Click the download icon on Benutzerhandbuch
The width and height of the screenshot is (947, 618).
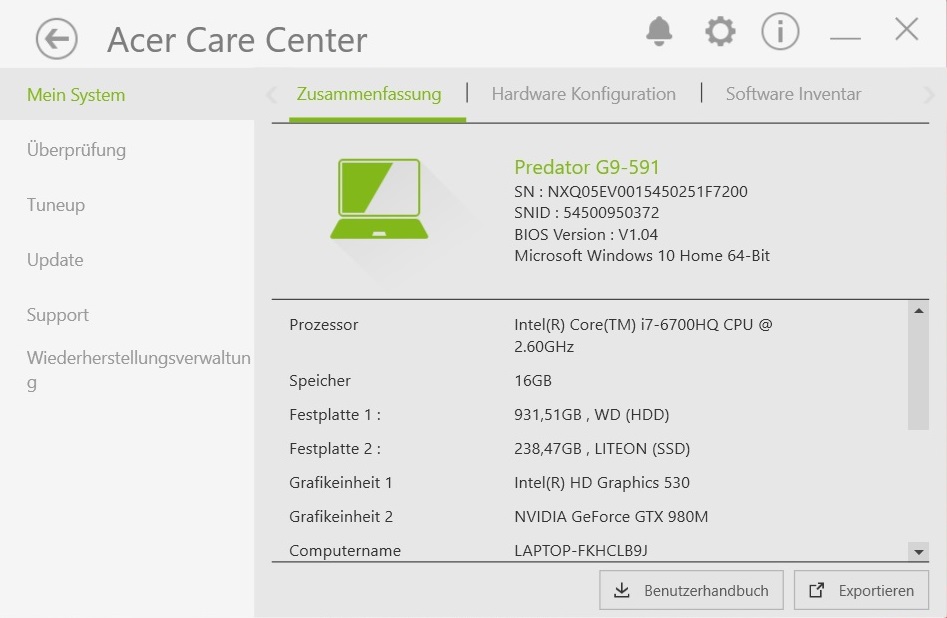coord(622,590)
